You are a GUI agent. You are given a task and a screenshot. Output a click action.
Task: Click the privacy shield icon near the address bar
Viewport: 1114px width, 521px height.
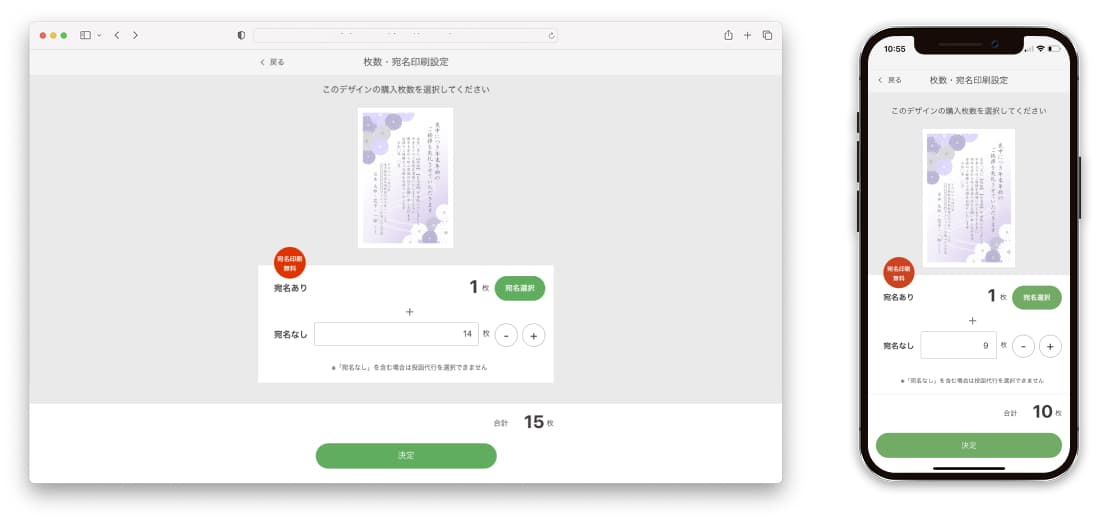(x=241, y=35)
